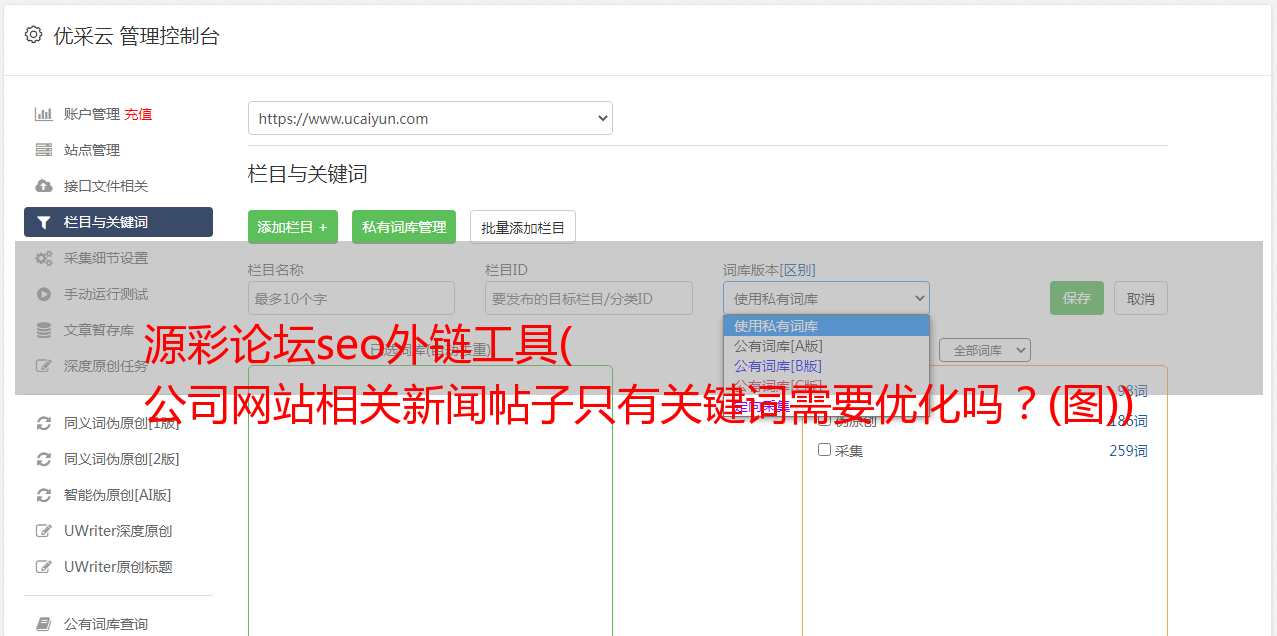Choose 公有词库[B版] from the list
This screenshot has width=1277, height=636.
pyautogui.click(x=826, y=366)
